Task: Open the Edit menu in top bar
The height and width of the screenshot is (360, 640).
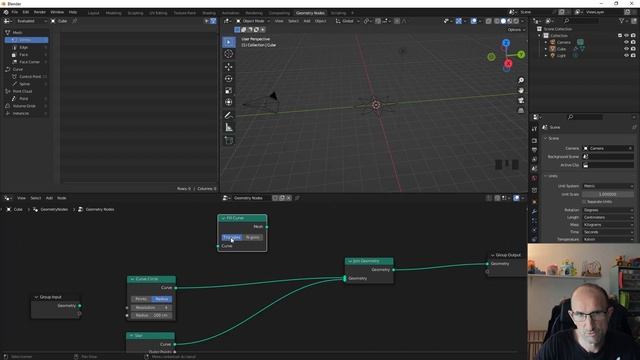Action: pos(26,12)
